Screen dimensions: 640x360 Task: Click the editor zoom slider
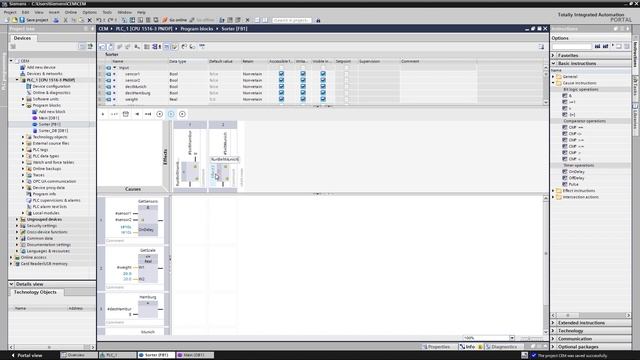tap(531, 338)
